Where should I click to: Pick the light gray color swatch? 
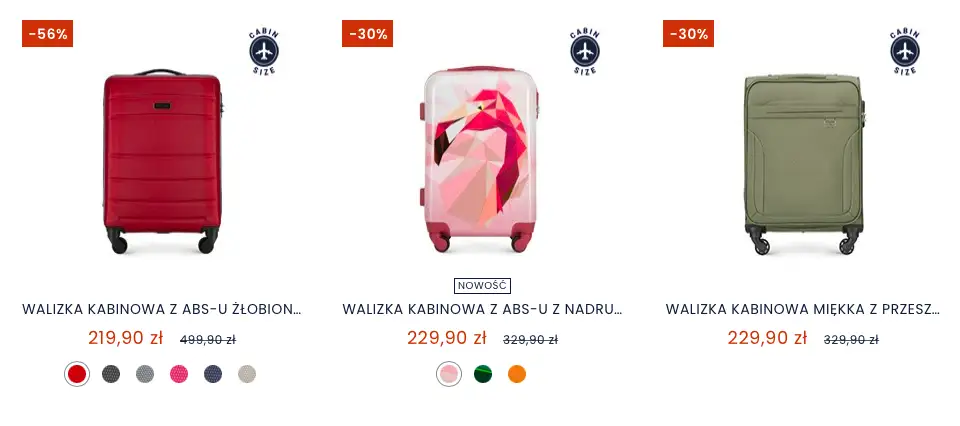[145, 374]
